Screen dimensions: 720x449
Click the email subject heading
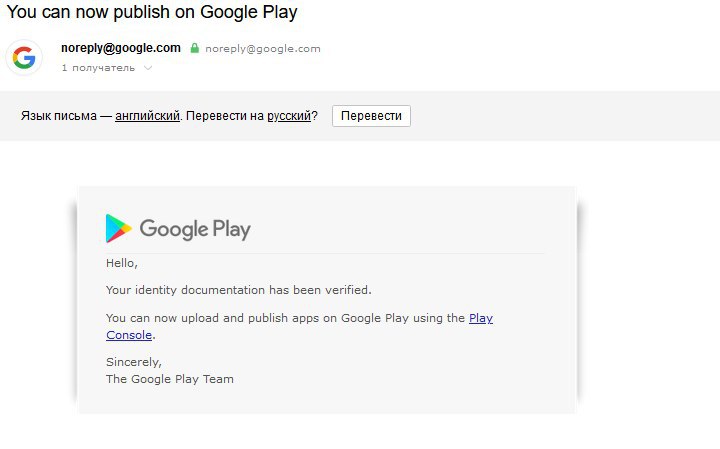coord(152,13)
